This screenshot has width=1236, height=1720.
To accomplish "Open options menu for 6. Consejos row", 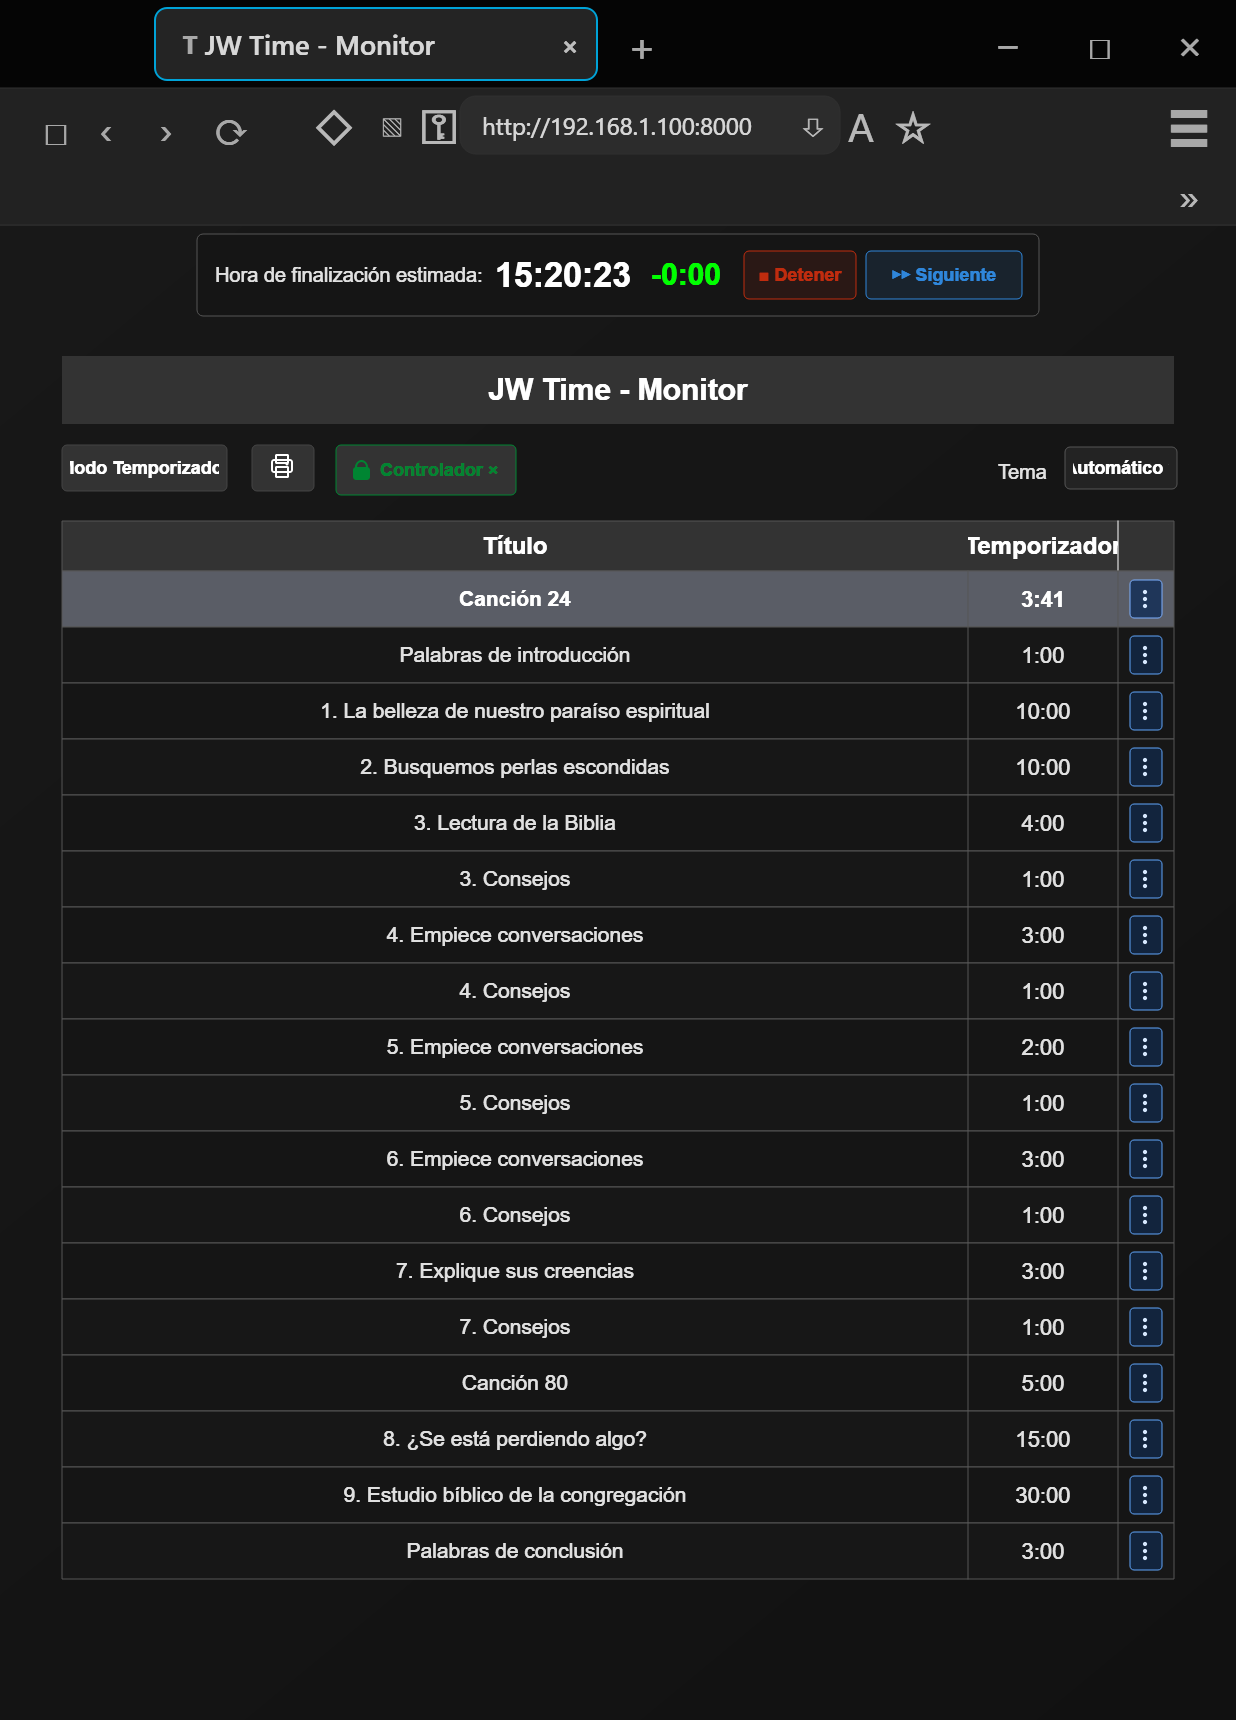I will (1145, 1215).
